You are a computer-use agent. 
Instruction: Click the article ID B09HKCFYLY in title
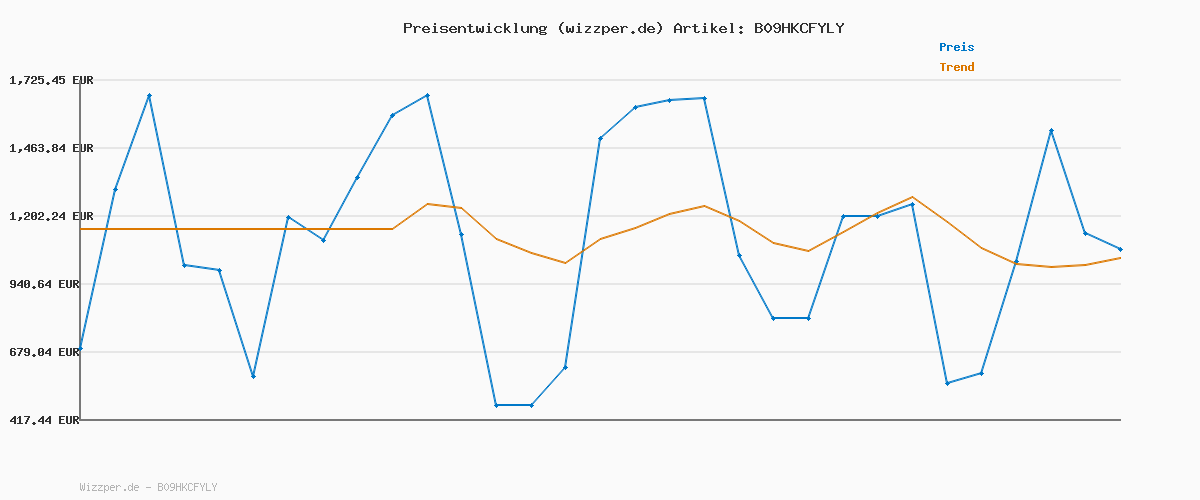coord(798,28)
